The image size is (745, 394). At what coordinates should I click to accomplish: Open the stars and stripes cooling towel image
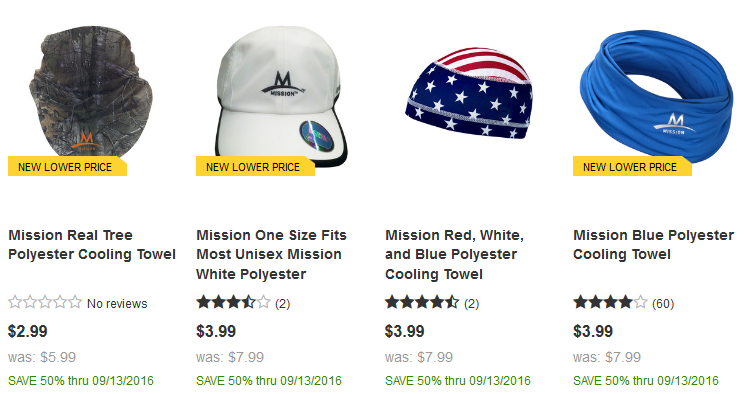click(468, 93)
